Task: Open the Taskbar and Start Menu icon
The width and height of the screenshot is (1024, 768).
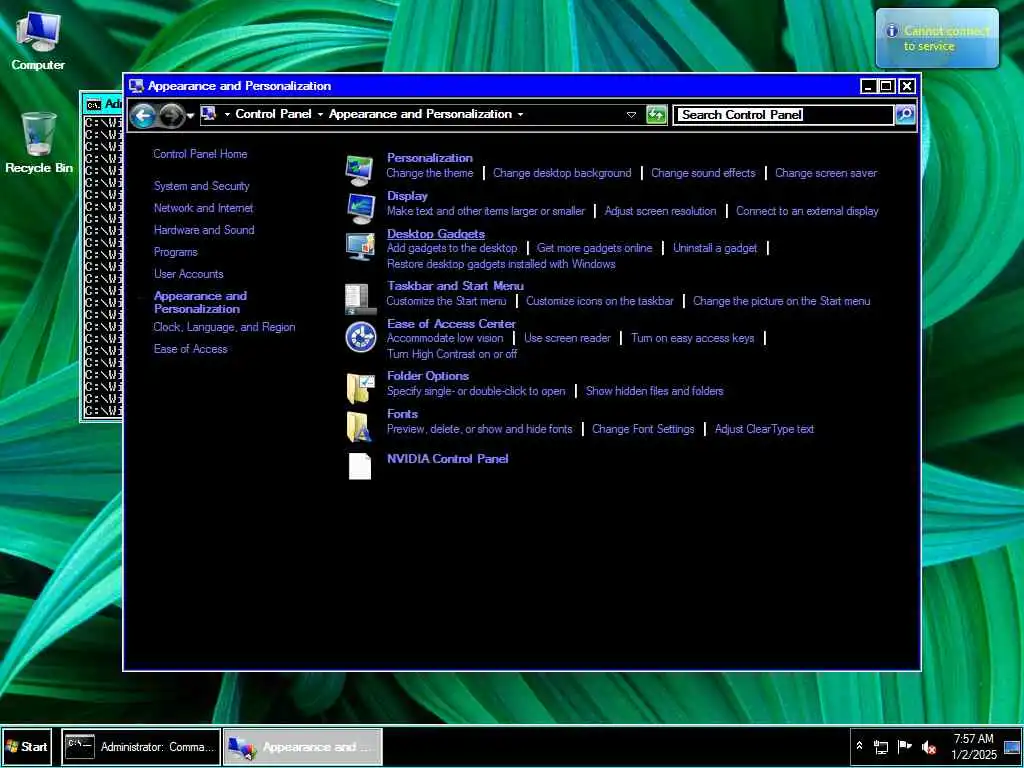Action: [360, 299]
